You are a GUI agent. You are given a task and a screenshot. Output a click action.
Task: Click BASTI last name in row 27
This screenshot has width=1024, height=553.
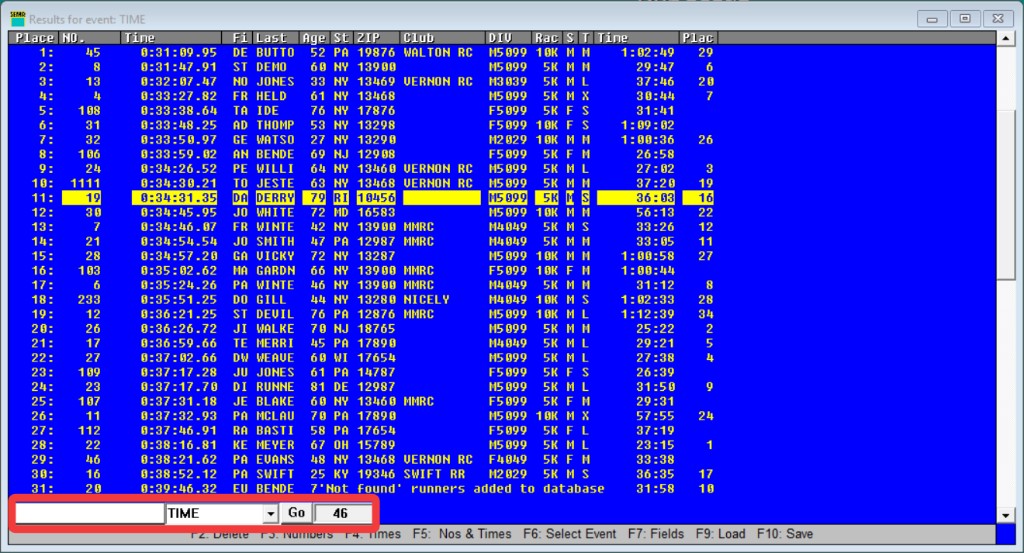[275, 430]
